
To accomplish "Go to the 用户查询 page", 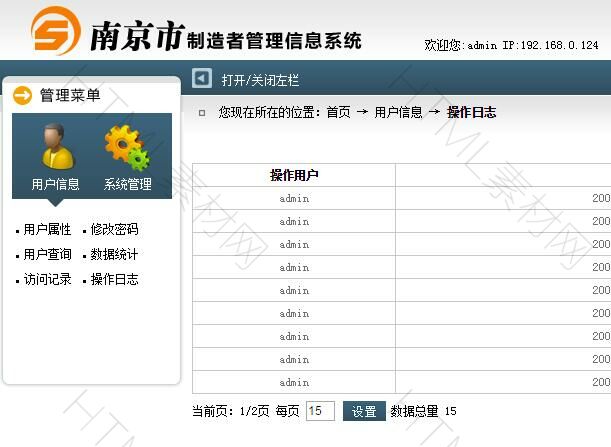I will [x=47, y=255].
